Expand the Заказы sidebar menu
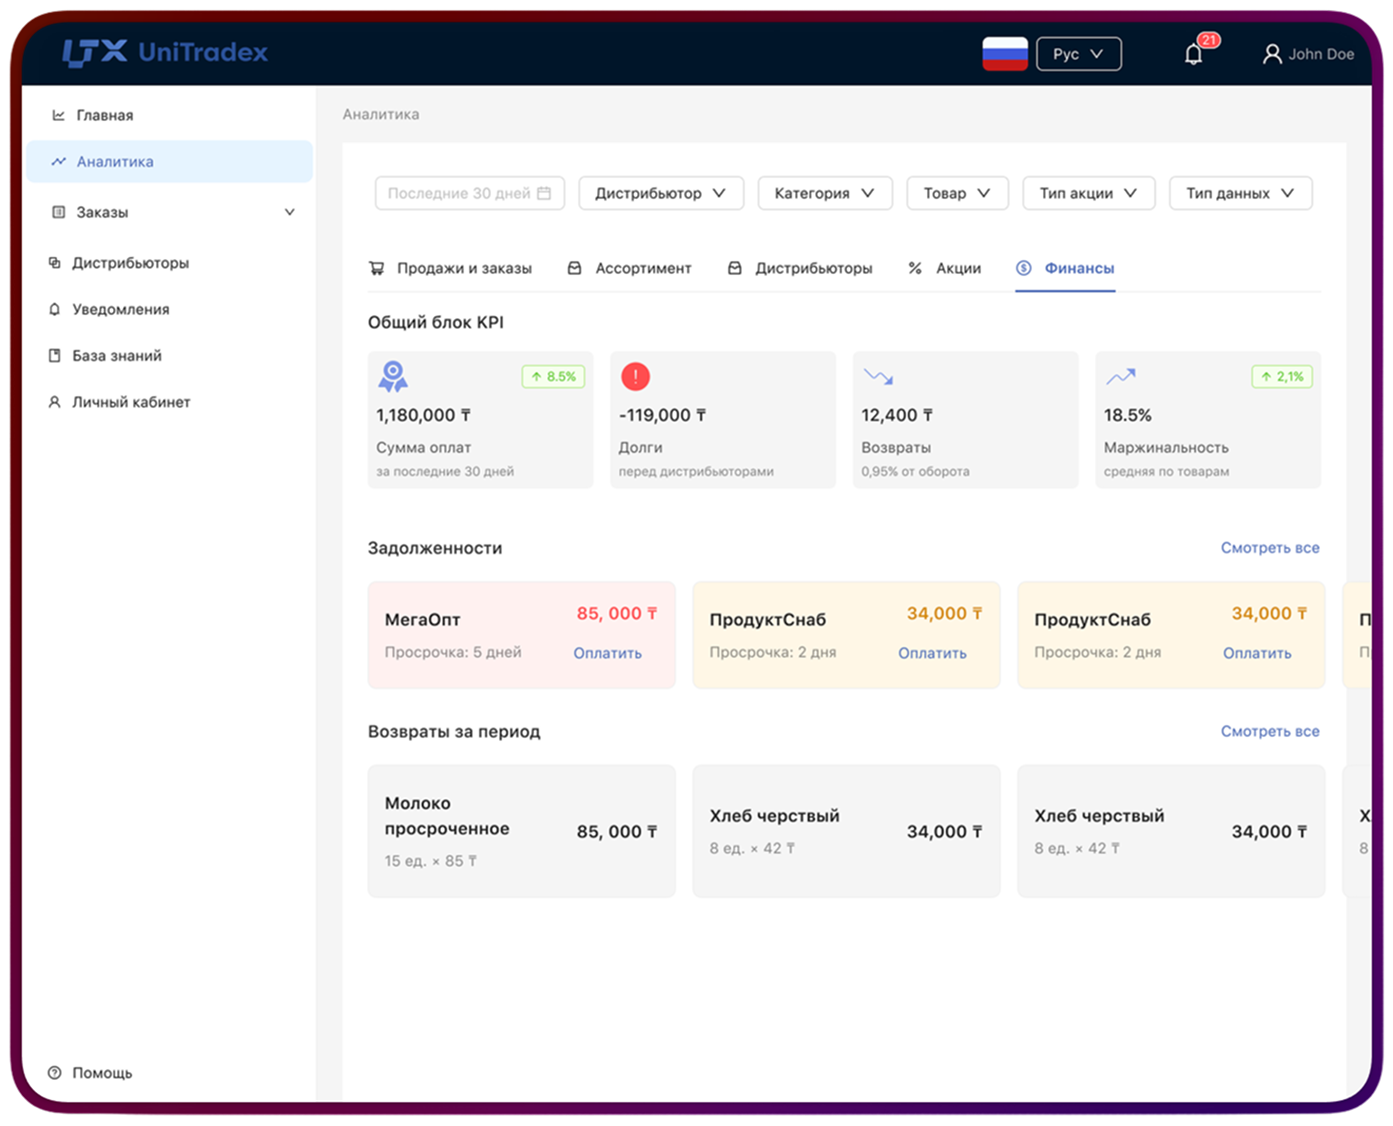The width and height of the screenshot is (1393, 1126). pos(289,212)
